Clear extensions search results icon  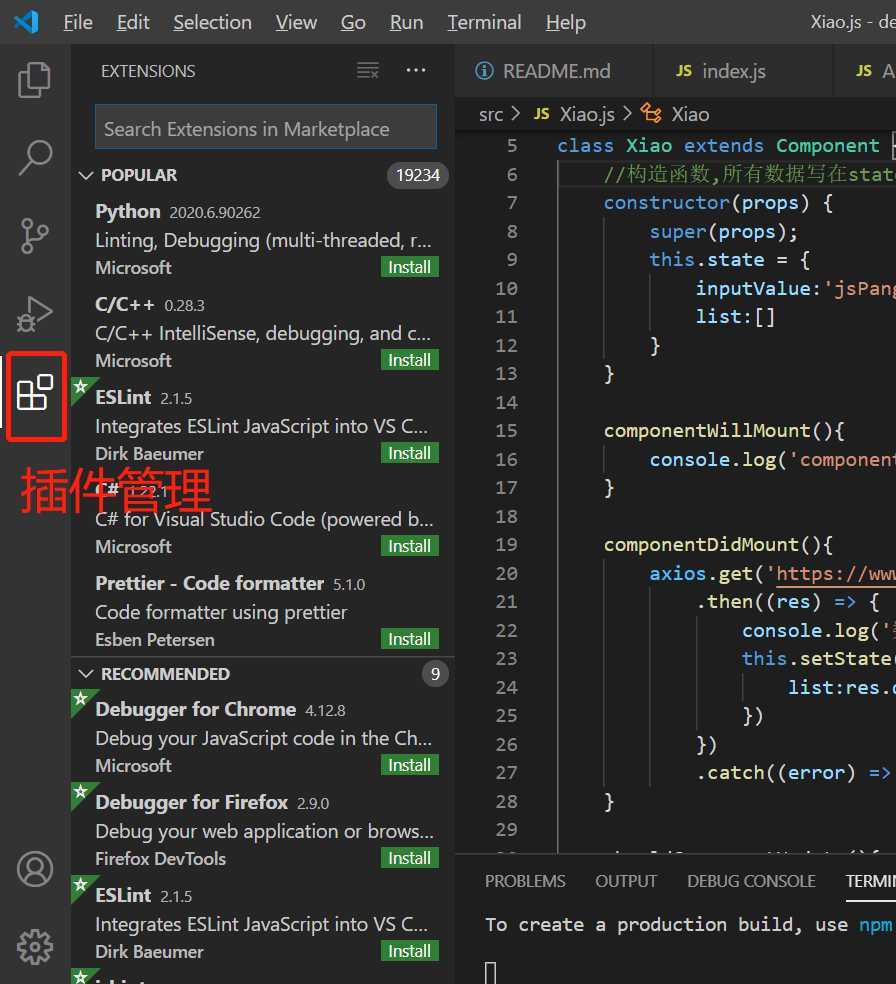tap(368, 70)
